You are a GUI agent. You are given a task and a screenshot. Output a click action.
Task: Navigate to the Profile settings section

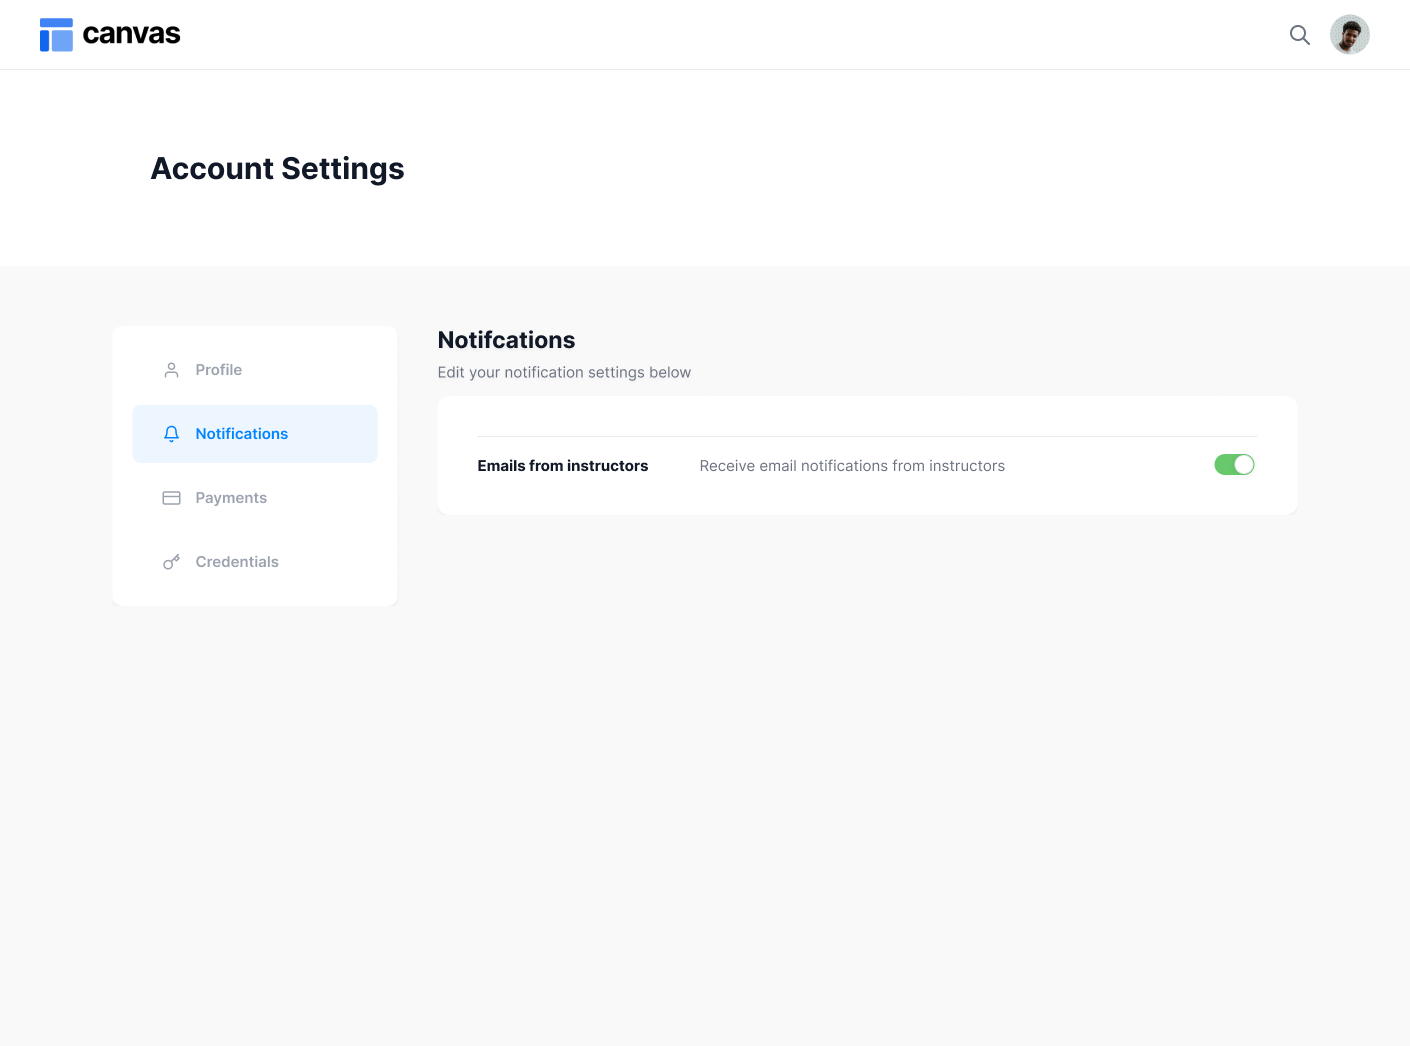coord(218,369)
